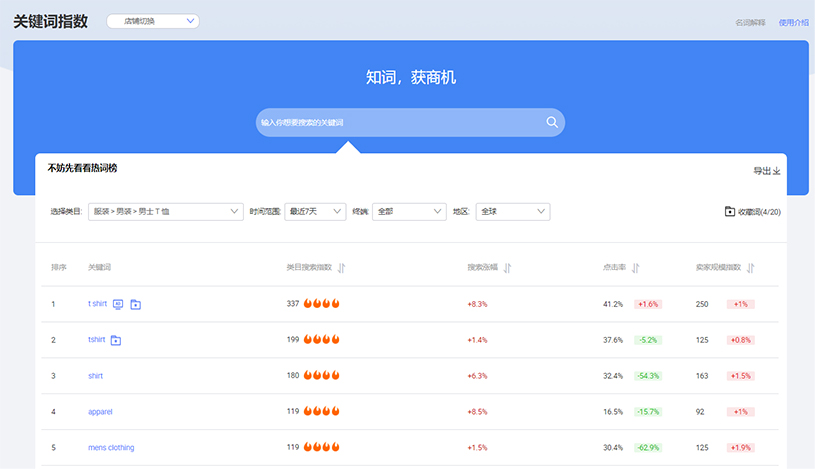Sort by 搜索涨幅 column arrows

click(507, 268)
